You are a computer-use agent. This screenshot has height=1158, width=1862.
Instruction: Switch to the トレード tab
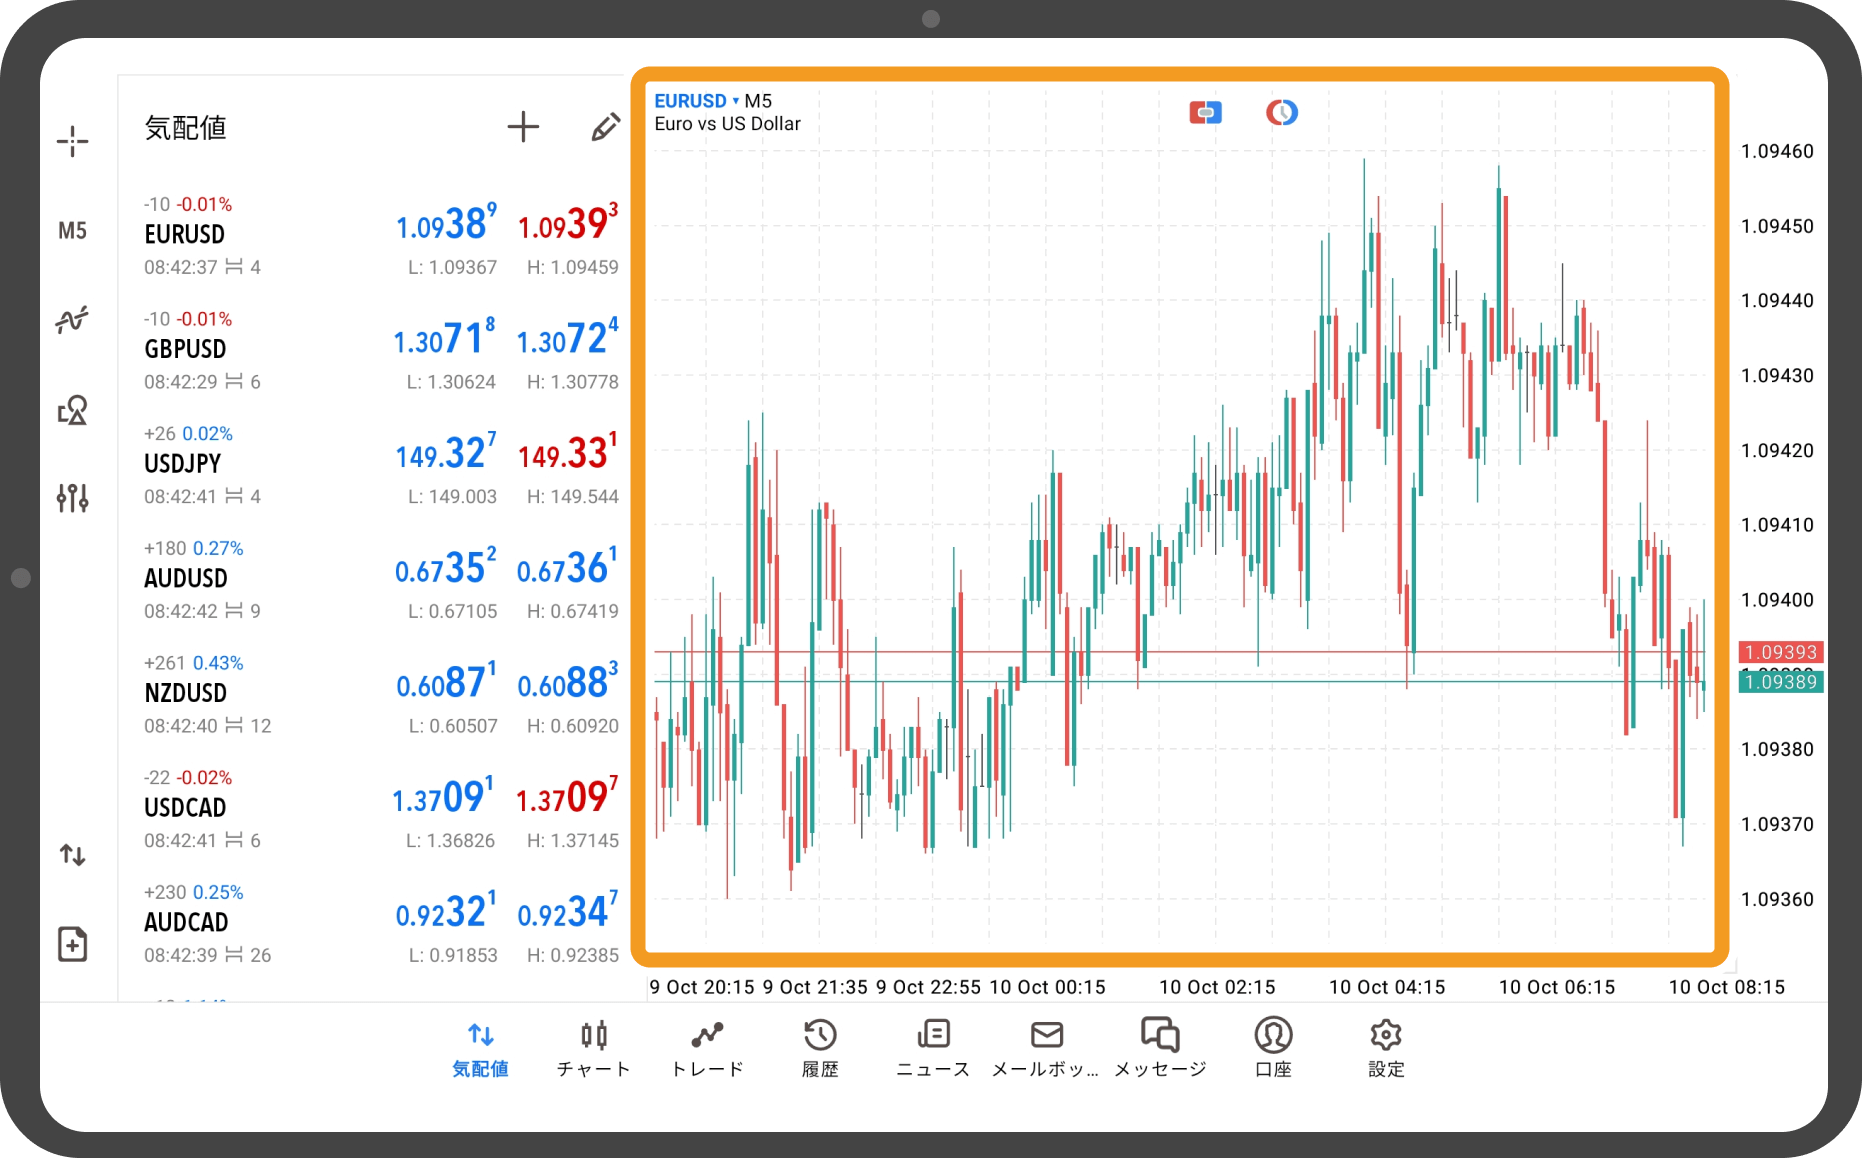(707, 1049)
